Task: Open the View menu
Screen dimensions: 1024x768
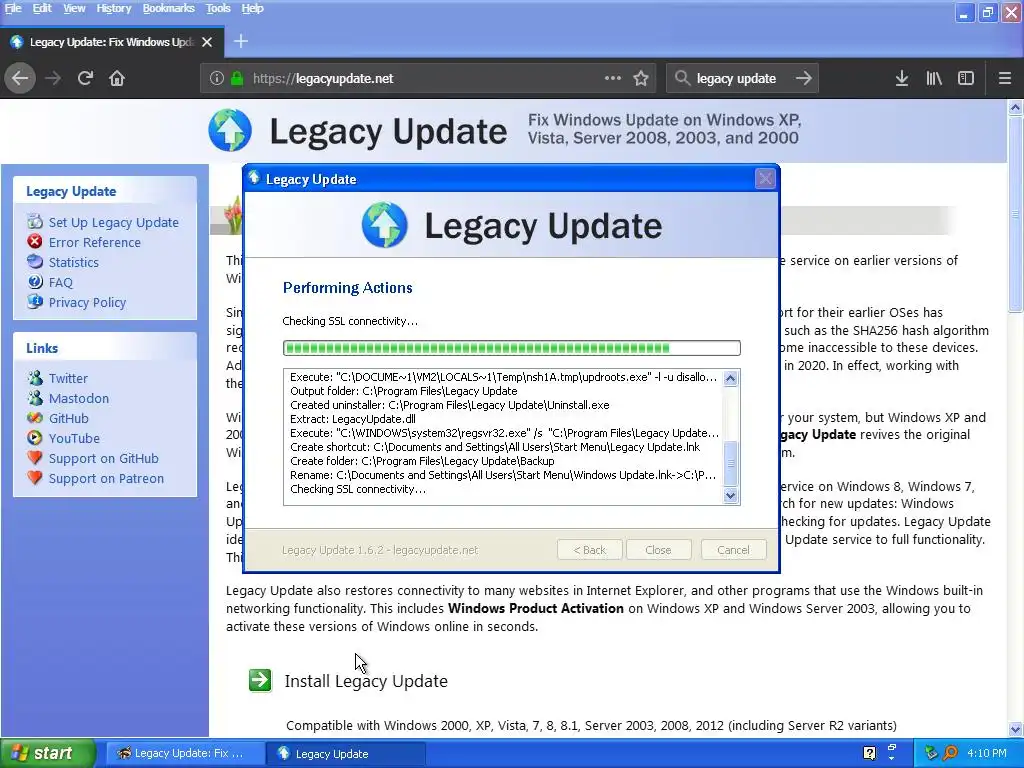Action: (74, 8)
